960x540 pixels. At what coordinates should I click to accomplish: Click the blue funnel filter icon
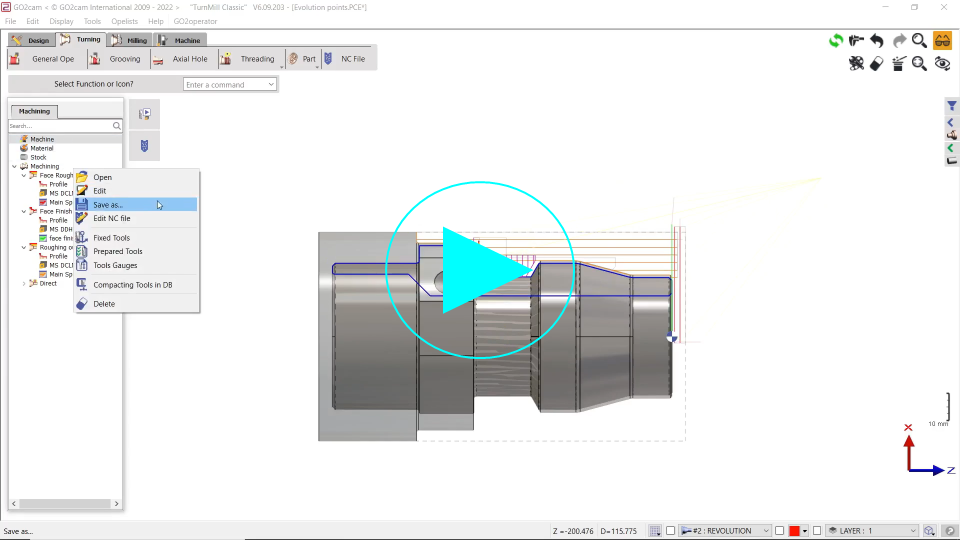[951, 106]
